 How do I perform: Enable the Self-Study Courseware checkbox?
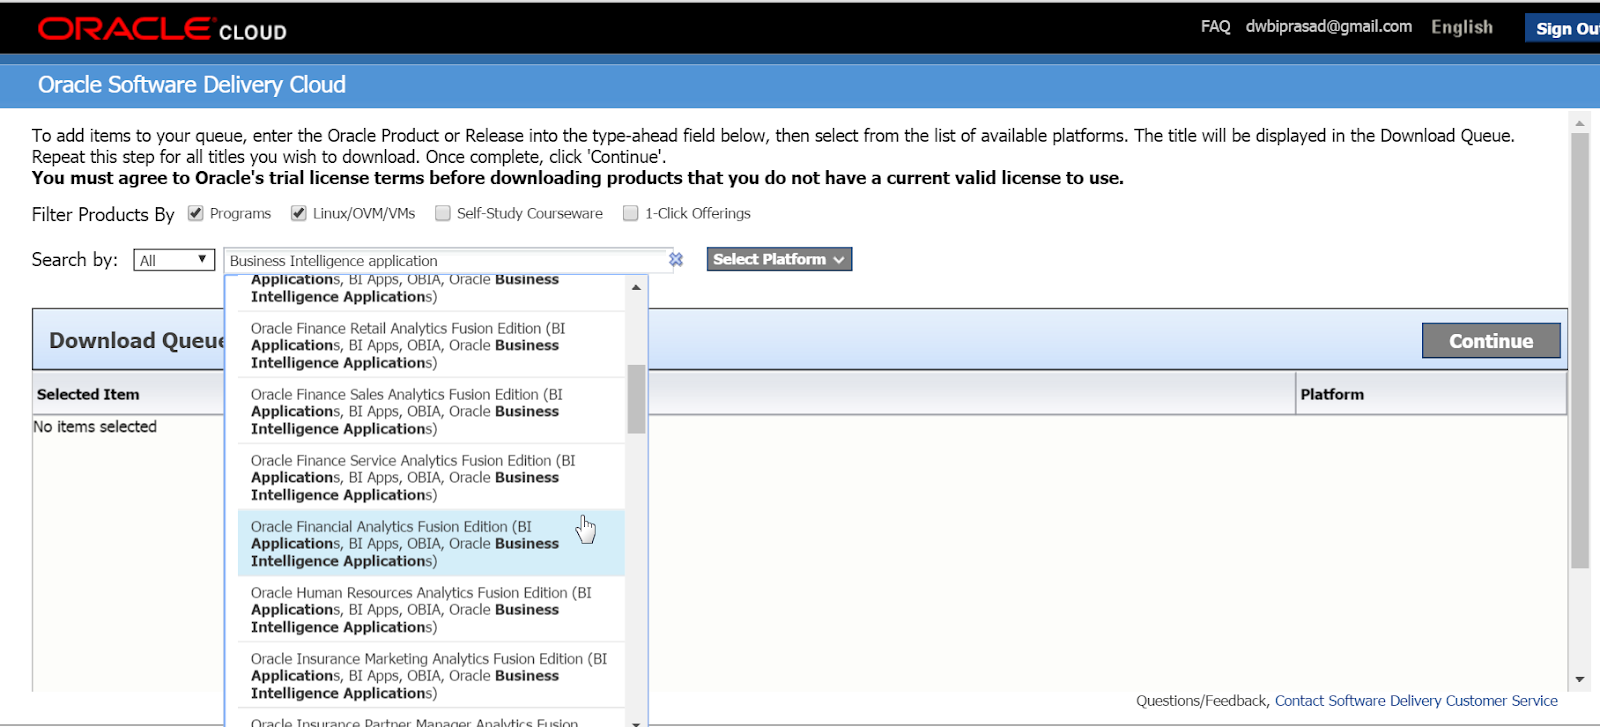[443, 213]
